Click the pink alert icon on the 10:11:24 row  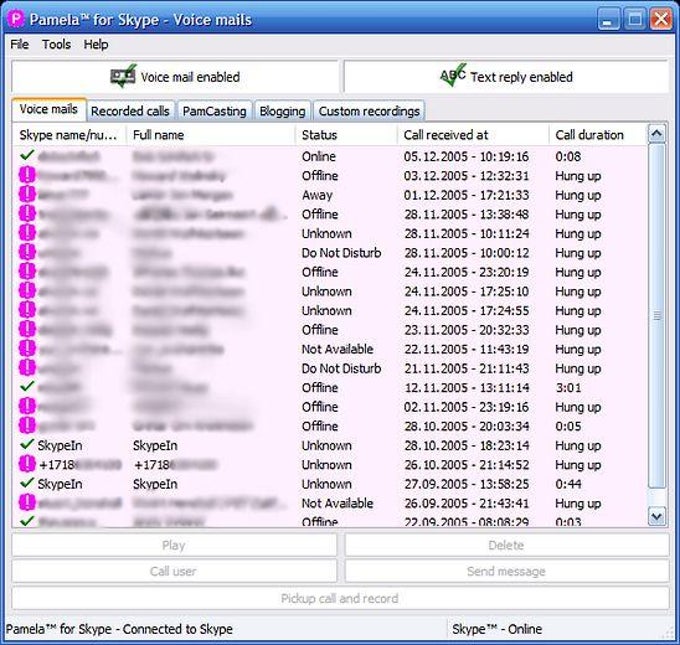pyautogui.click(x=27, y=233)
